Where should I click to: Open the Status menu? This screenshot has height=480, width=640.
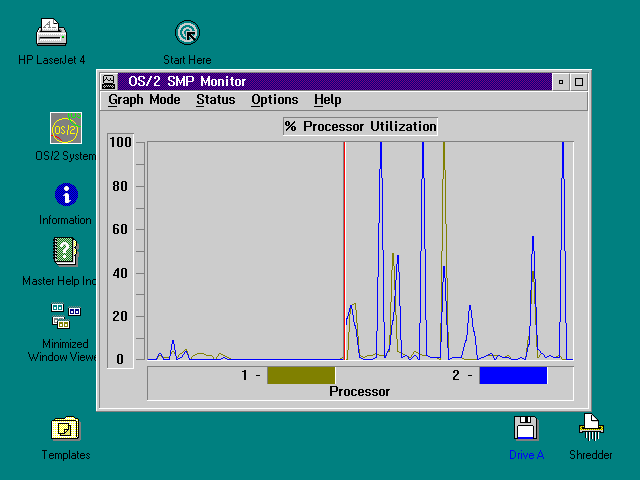coord(215,100)
